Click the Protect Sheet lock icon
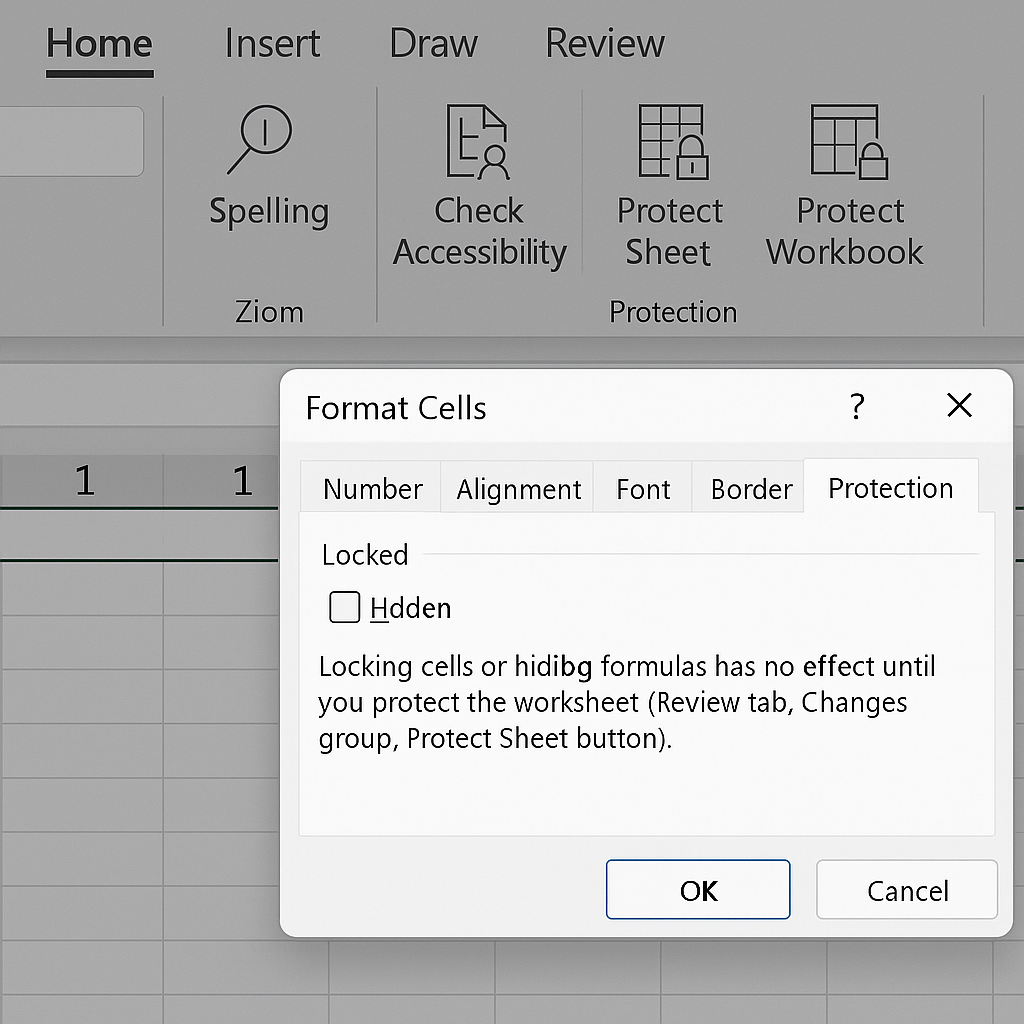 click(673, 142)
